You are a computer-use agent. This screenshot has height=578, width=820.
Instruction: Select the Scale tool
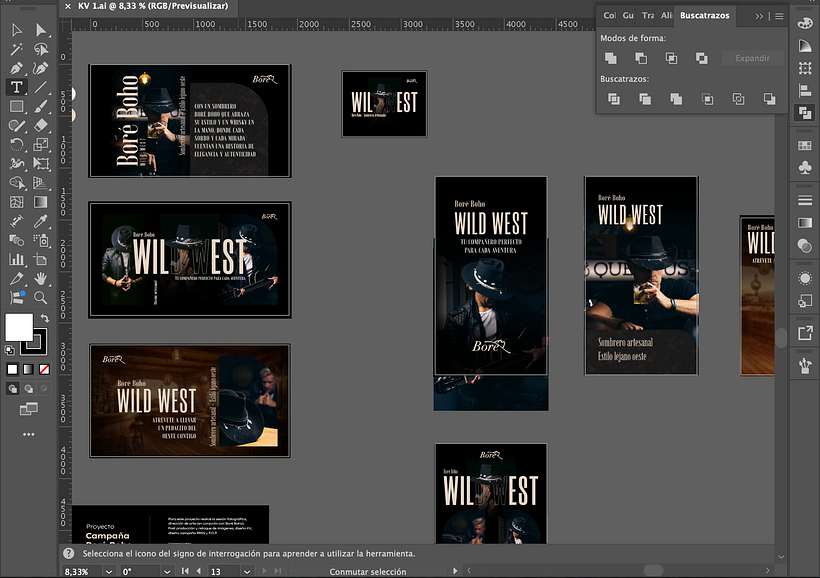pyautogui.click(x=41, y=144)
